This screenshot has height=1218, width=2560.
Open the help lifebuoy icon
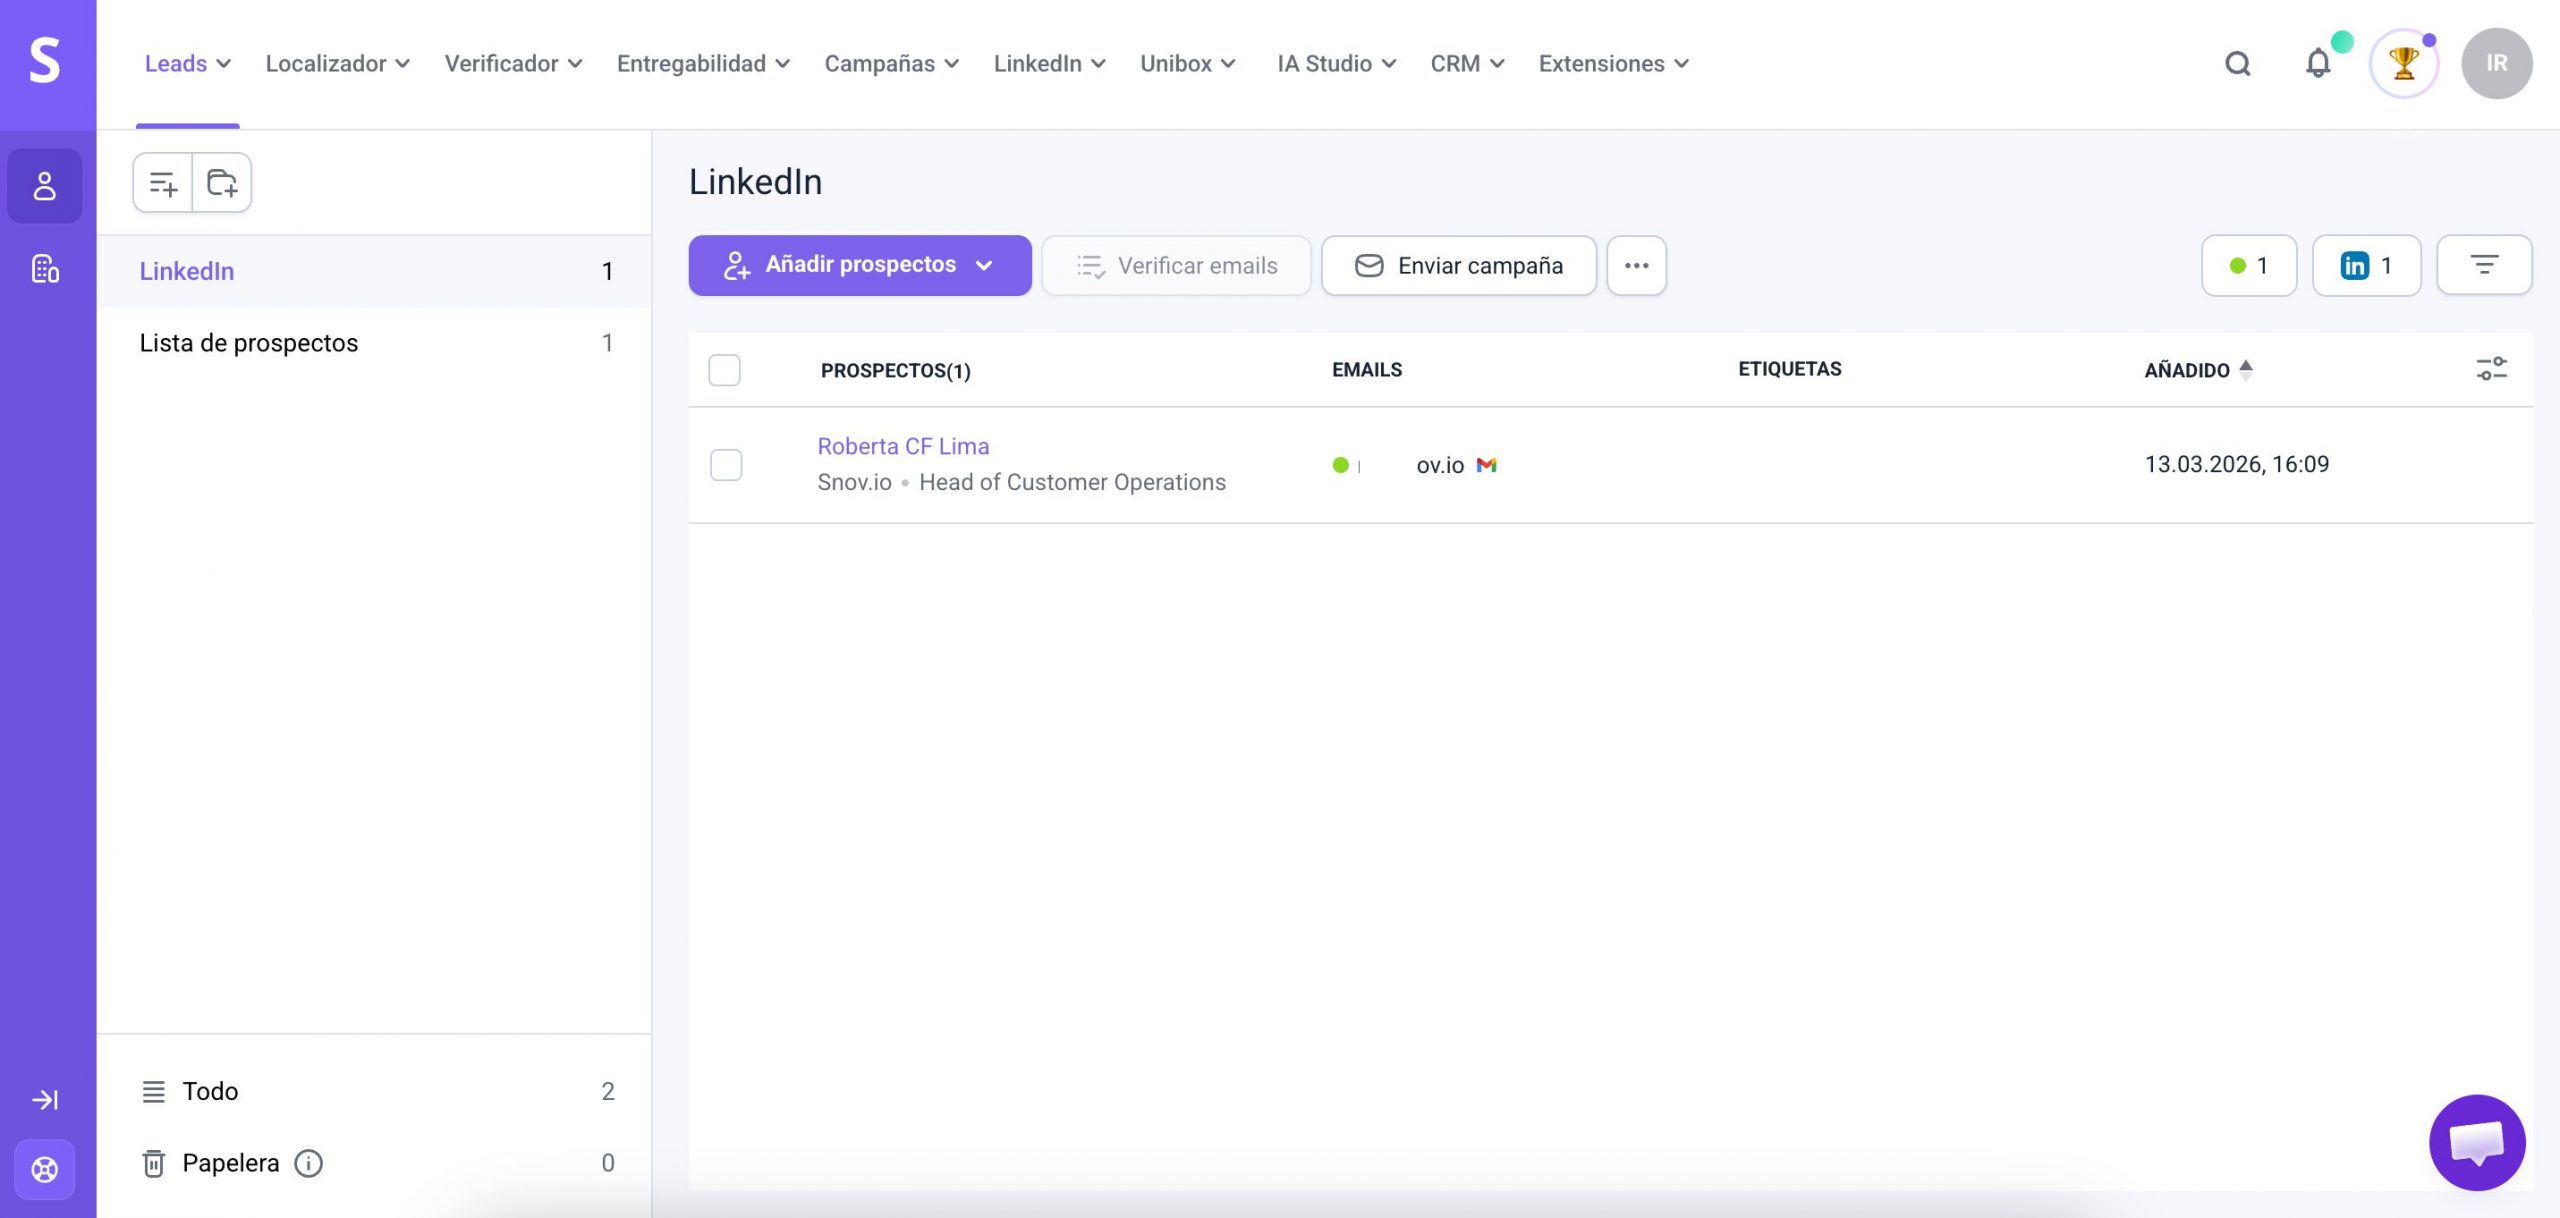pos(45,1169)
